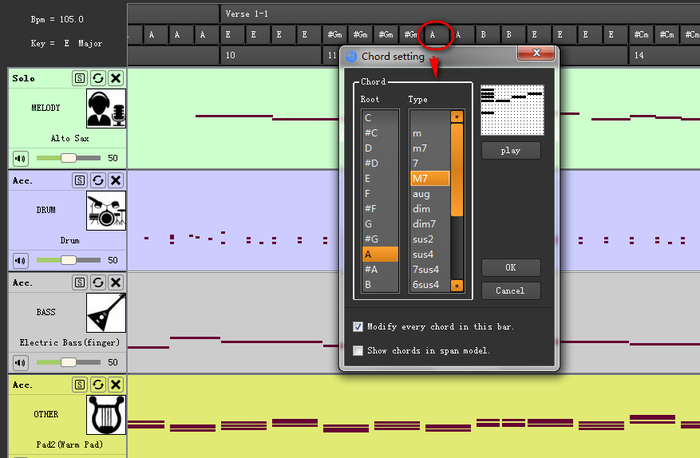
Task: Confirm chord with OK button
Action: [x=511, y=267]
